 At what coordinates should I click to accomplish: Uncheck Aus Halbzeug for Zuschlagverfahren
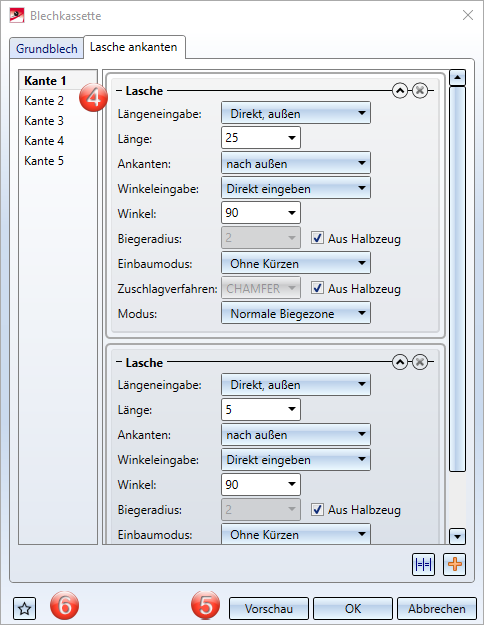point(317,288)
